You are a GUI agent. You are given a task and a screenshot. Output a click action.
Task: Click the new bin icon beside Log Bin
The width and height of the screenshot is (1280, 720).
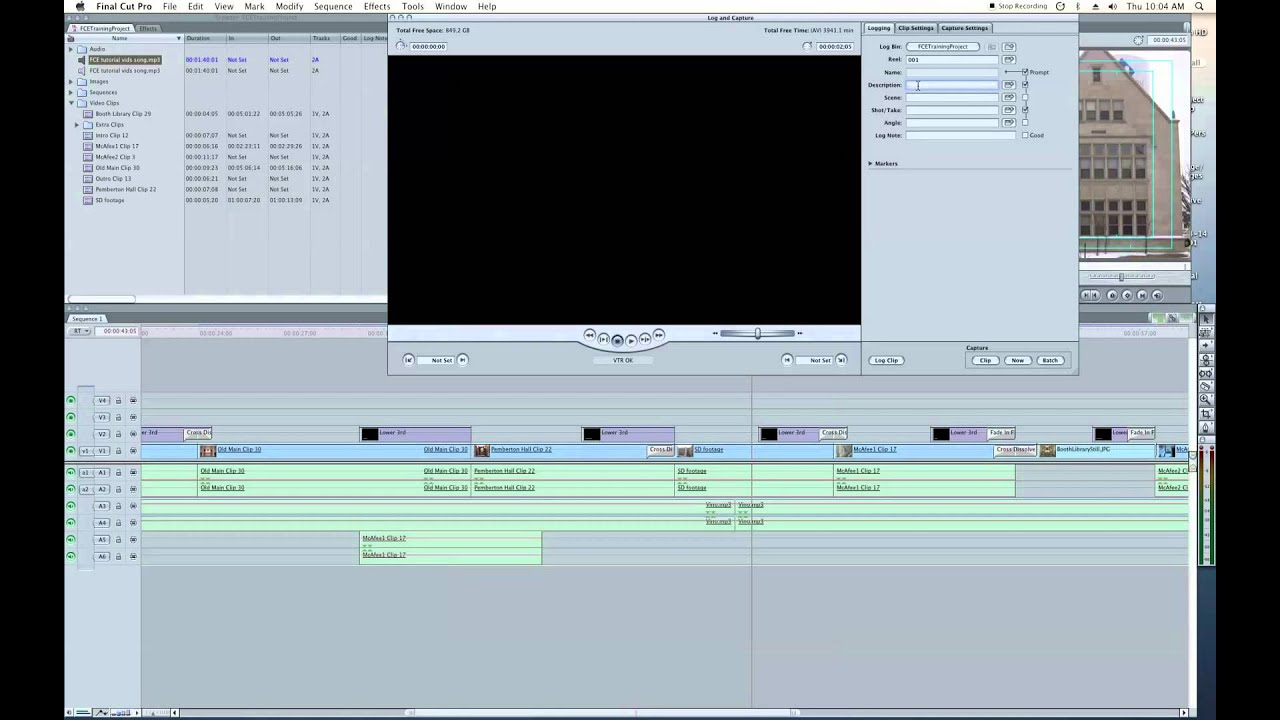coord(1009,47)
